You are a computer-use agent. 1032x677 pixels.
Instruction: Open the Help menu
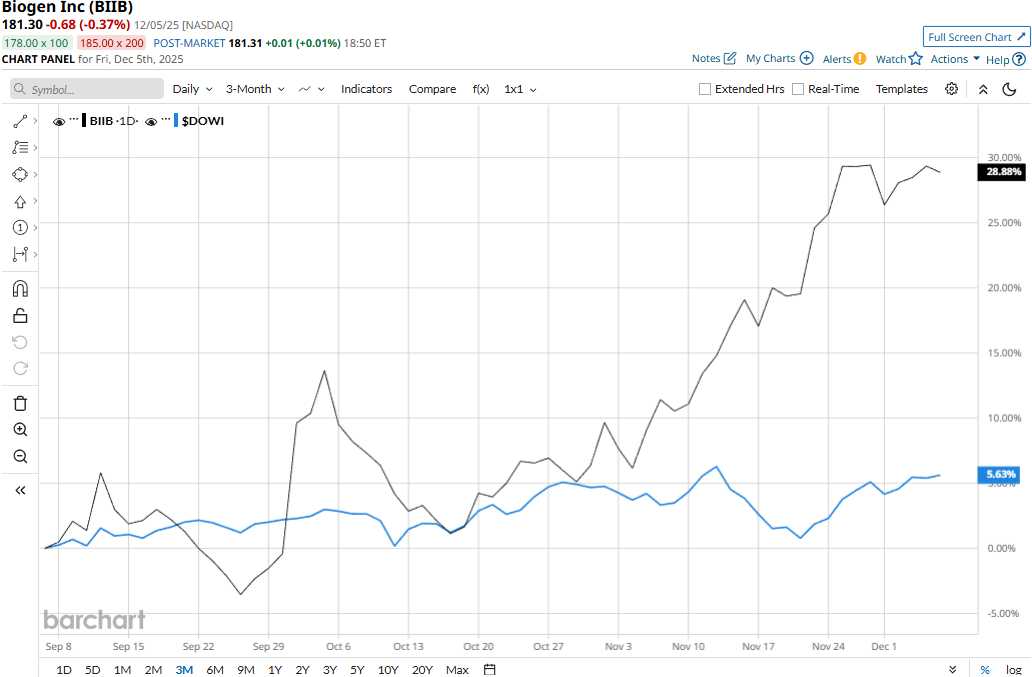(1006, 59)
